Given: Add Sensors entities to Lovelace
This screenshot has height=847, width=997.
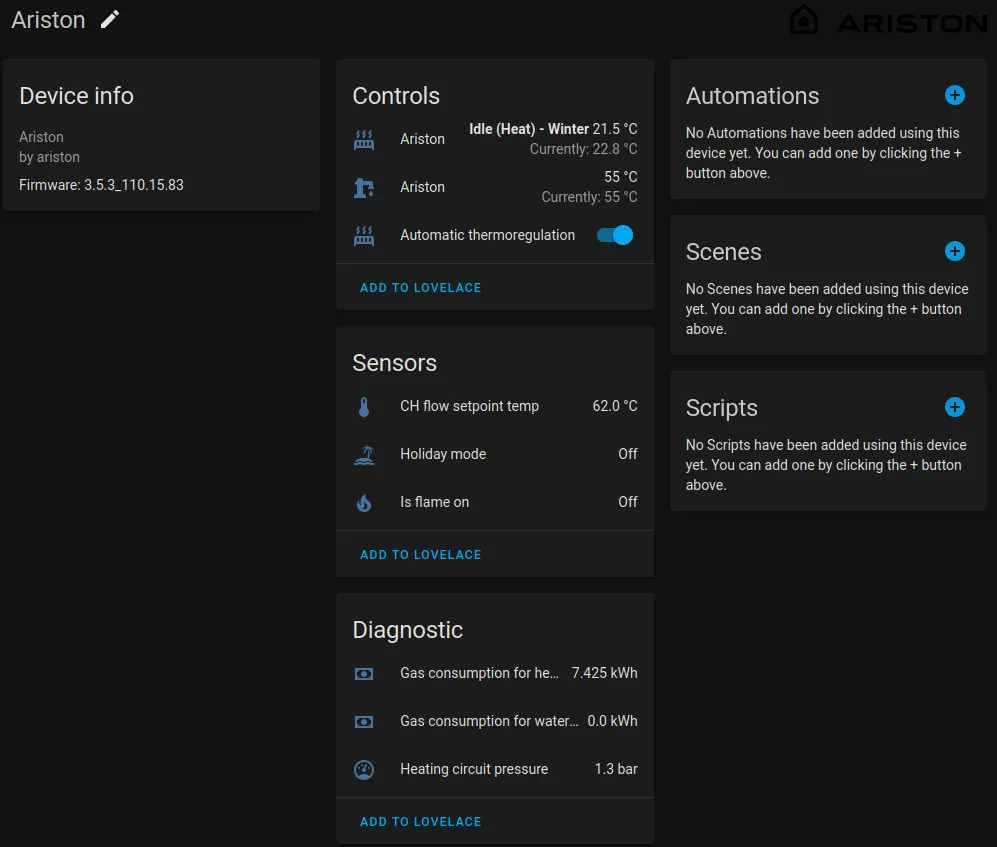Looking at the screenshot, I should coord(420,554).
